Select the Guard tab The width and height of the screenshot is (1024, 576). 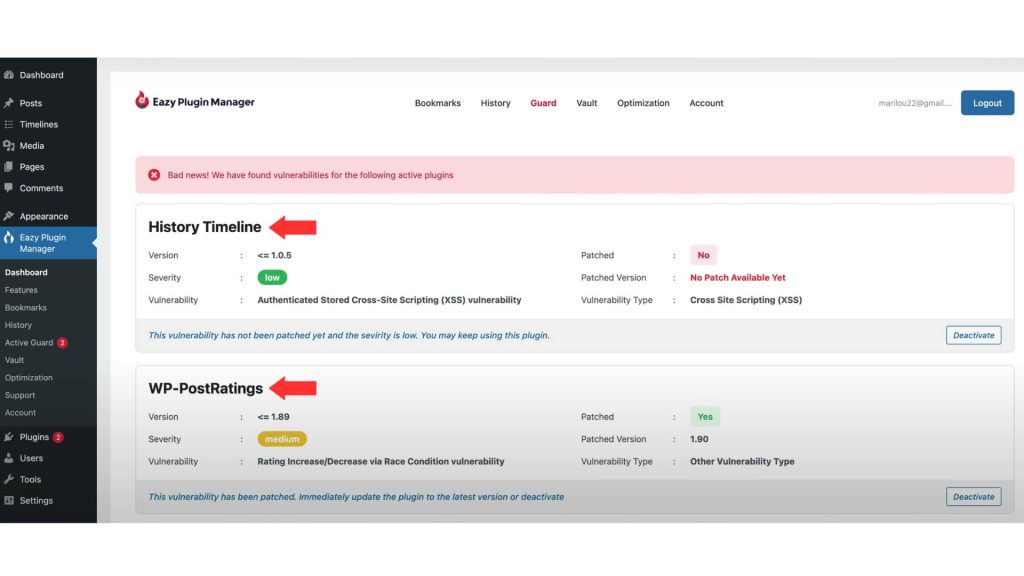pos(543,103)
